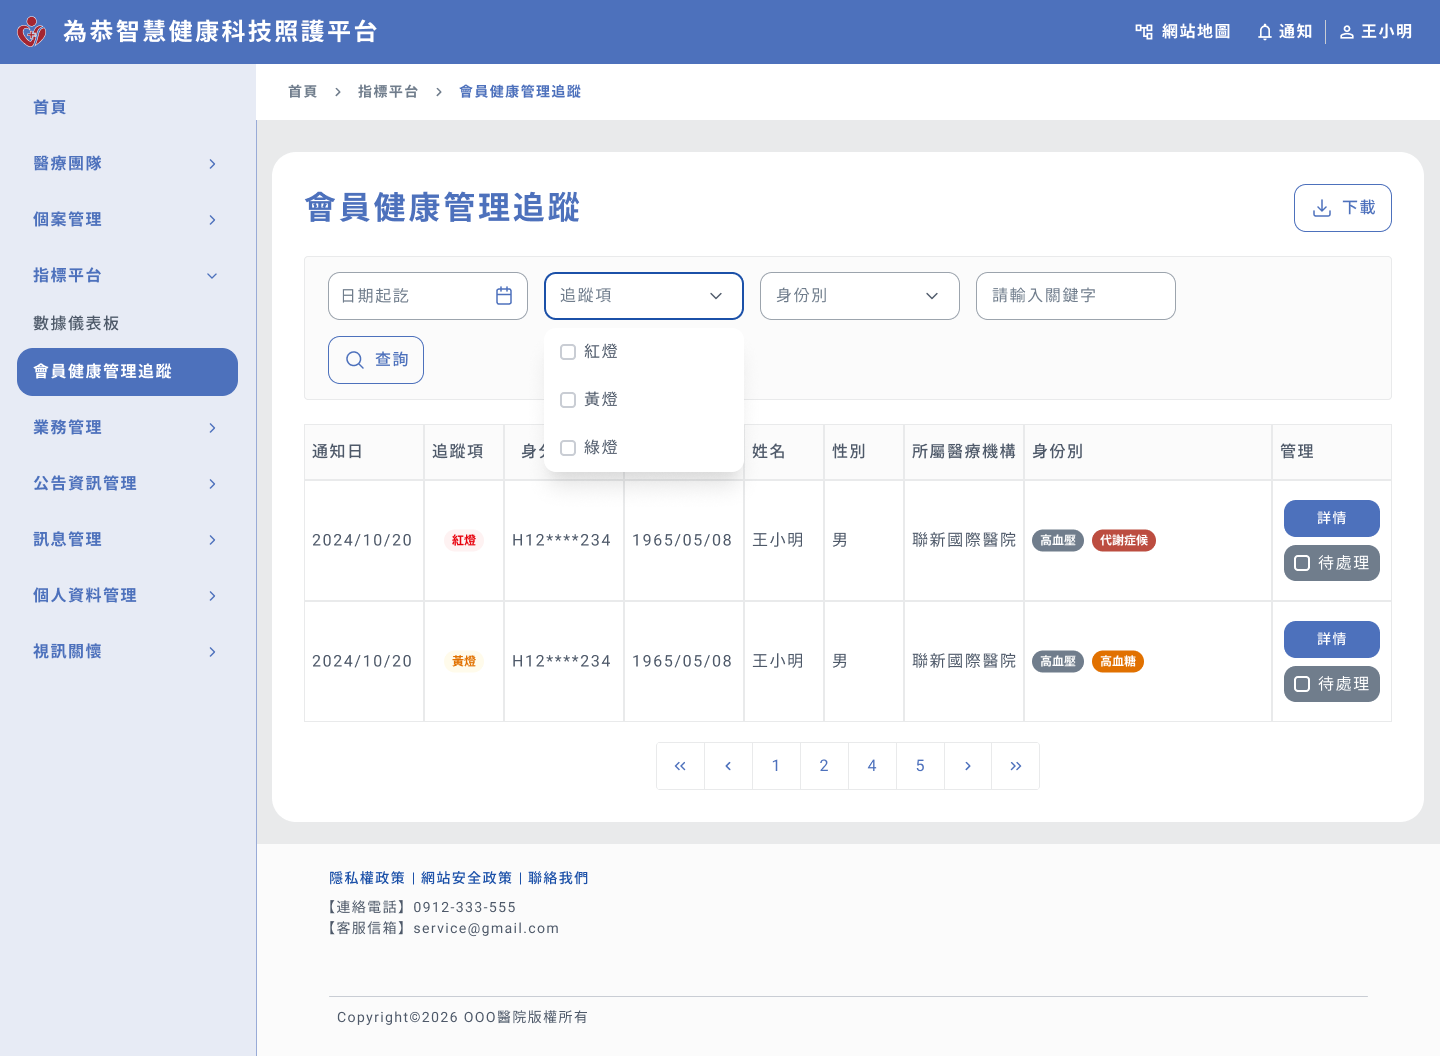Screen dimensions: 1440x1056
Task: Open the 隱私權政策 footer link
Action: 367,878
